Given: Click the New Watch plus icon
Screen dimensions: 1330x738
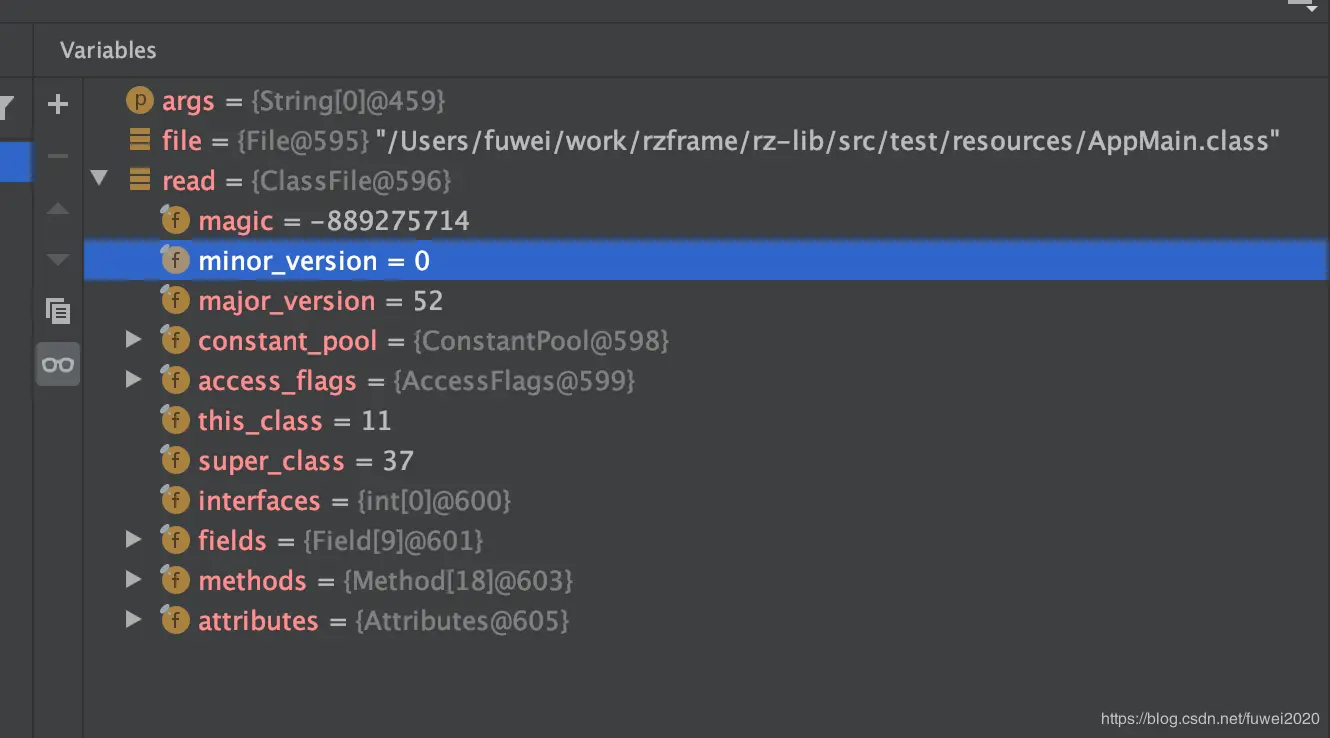Looking at the screenshot, I should tap(58, 104).
